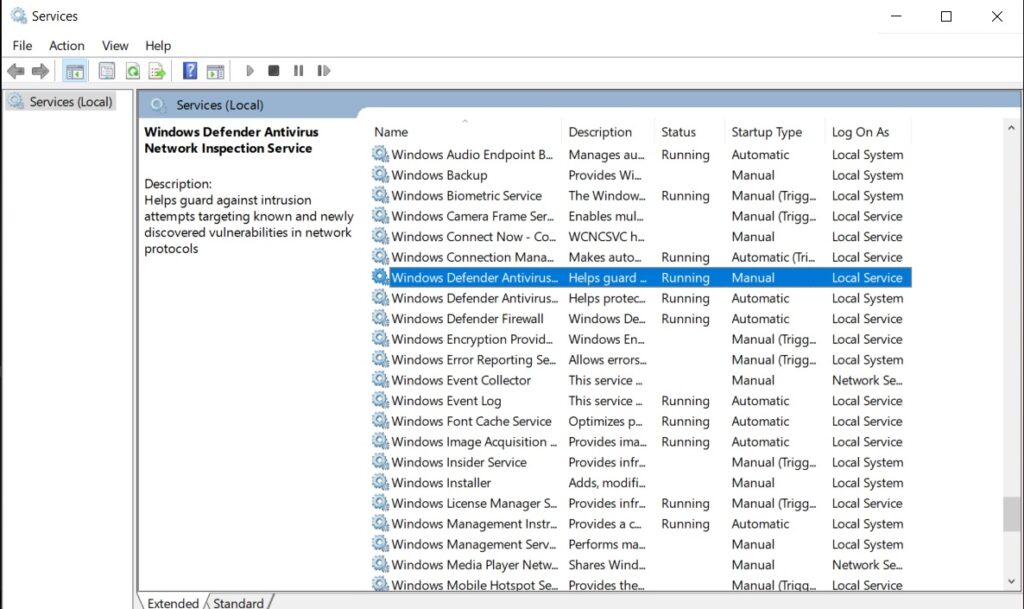Open the View menu
The height and width of the screenshot is (609, 1024).
tap(114, 45)
